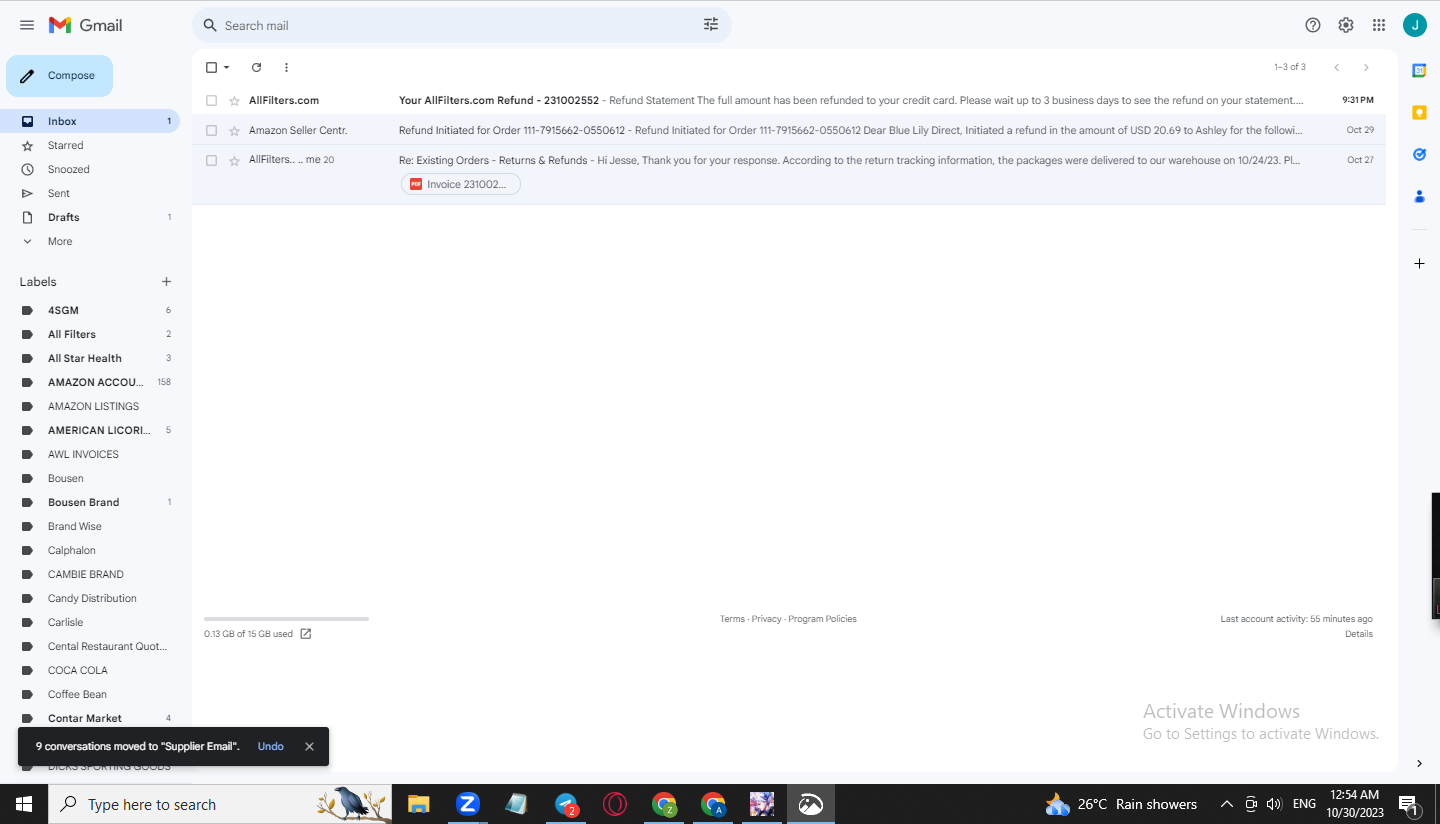
Task: Open Google Keep side panel icon
Action: pyautogui.click(x=1419, y=113)
